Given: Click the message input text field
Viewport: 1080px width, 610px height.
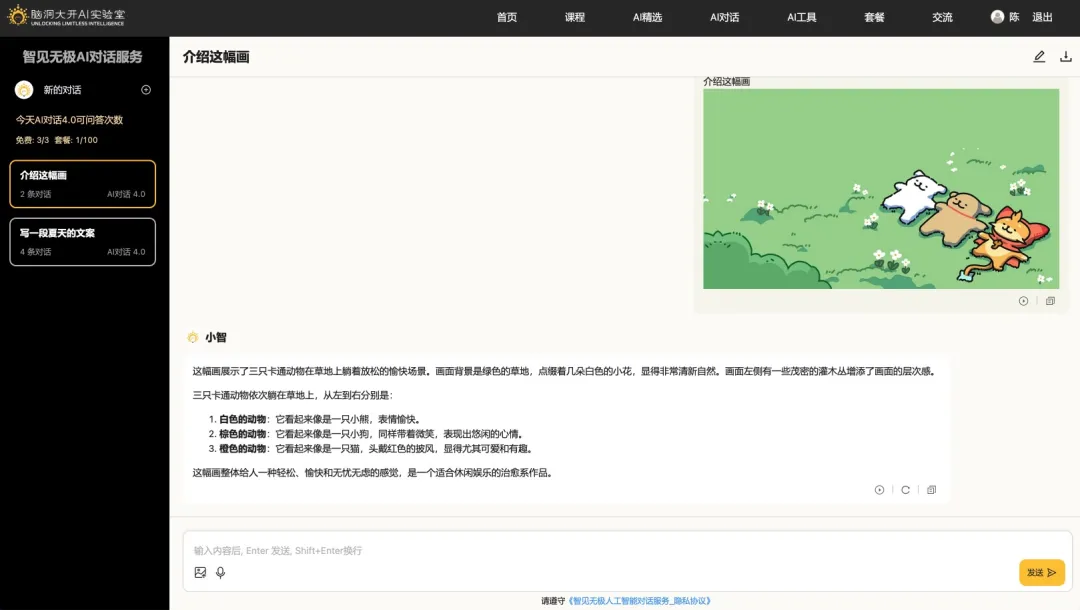Looking at the screenshot, I should tap(600, 551).
